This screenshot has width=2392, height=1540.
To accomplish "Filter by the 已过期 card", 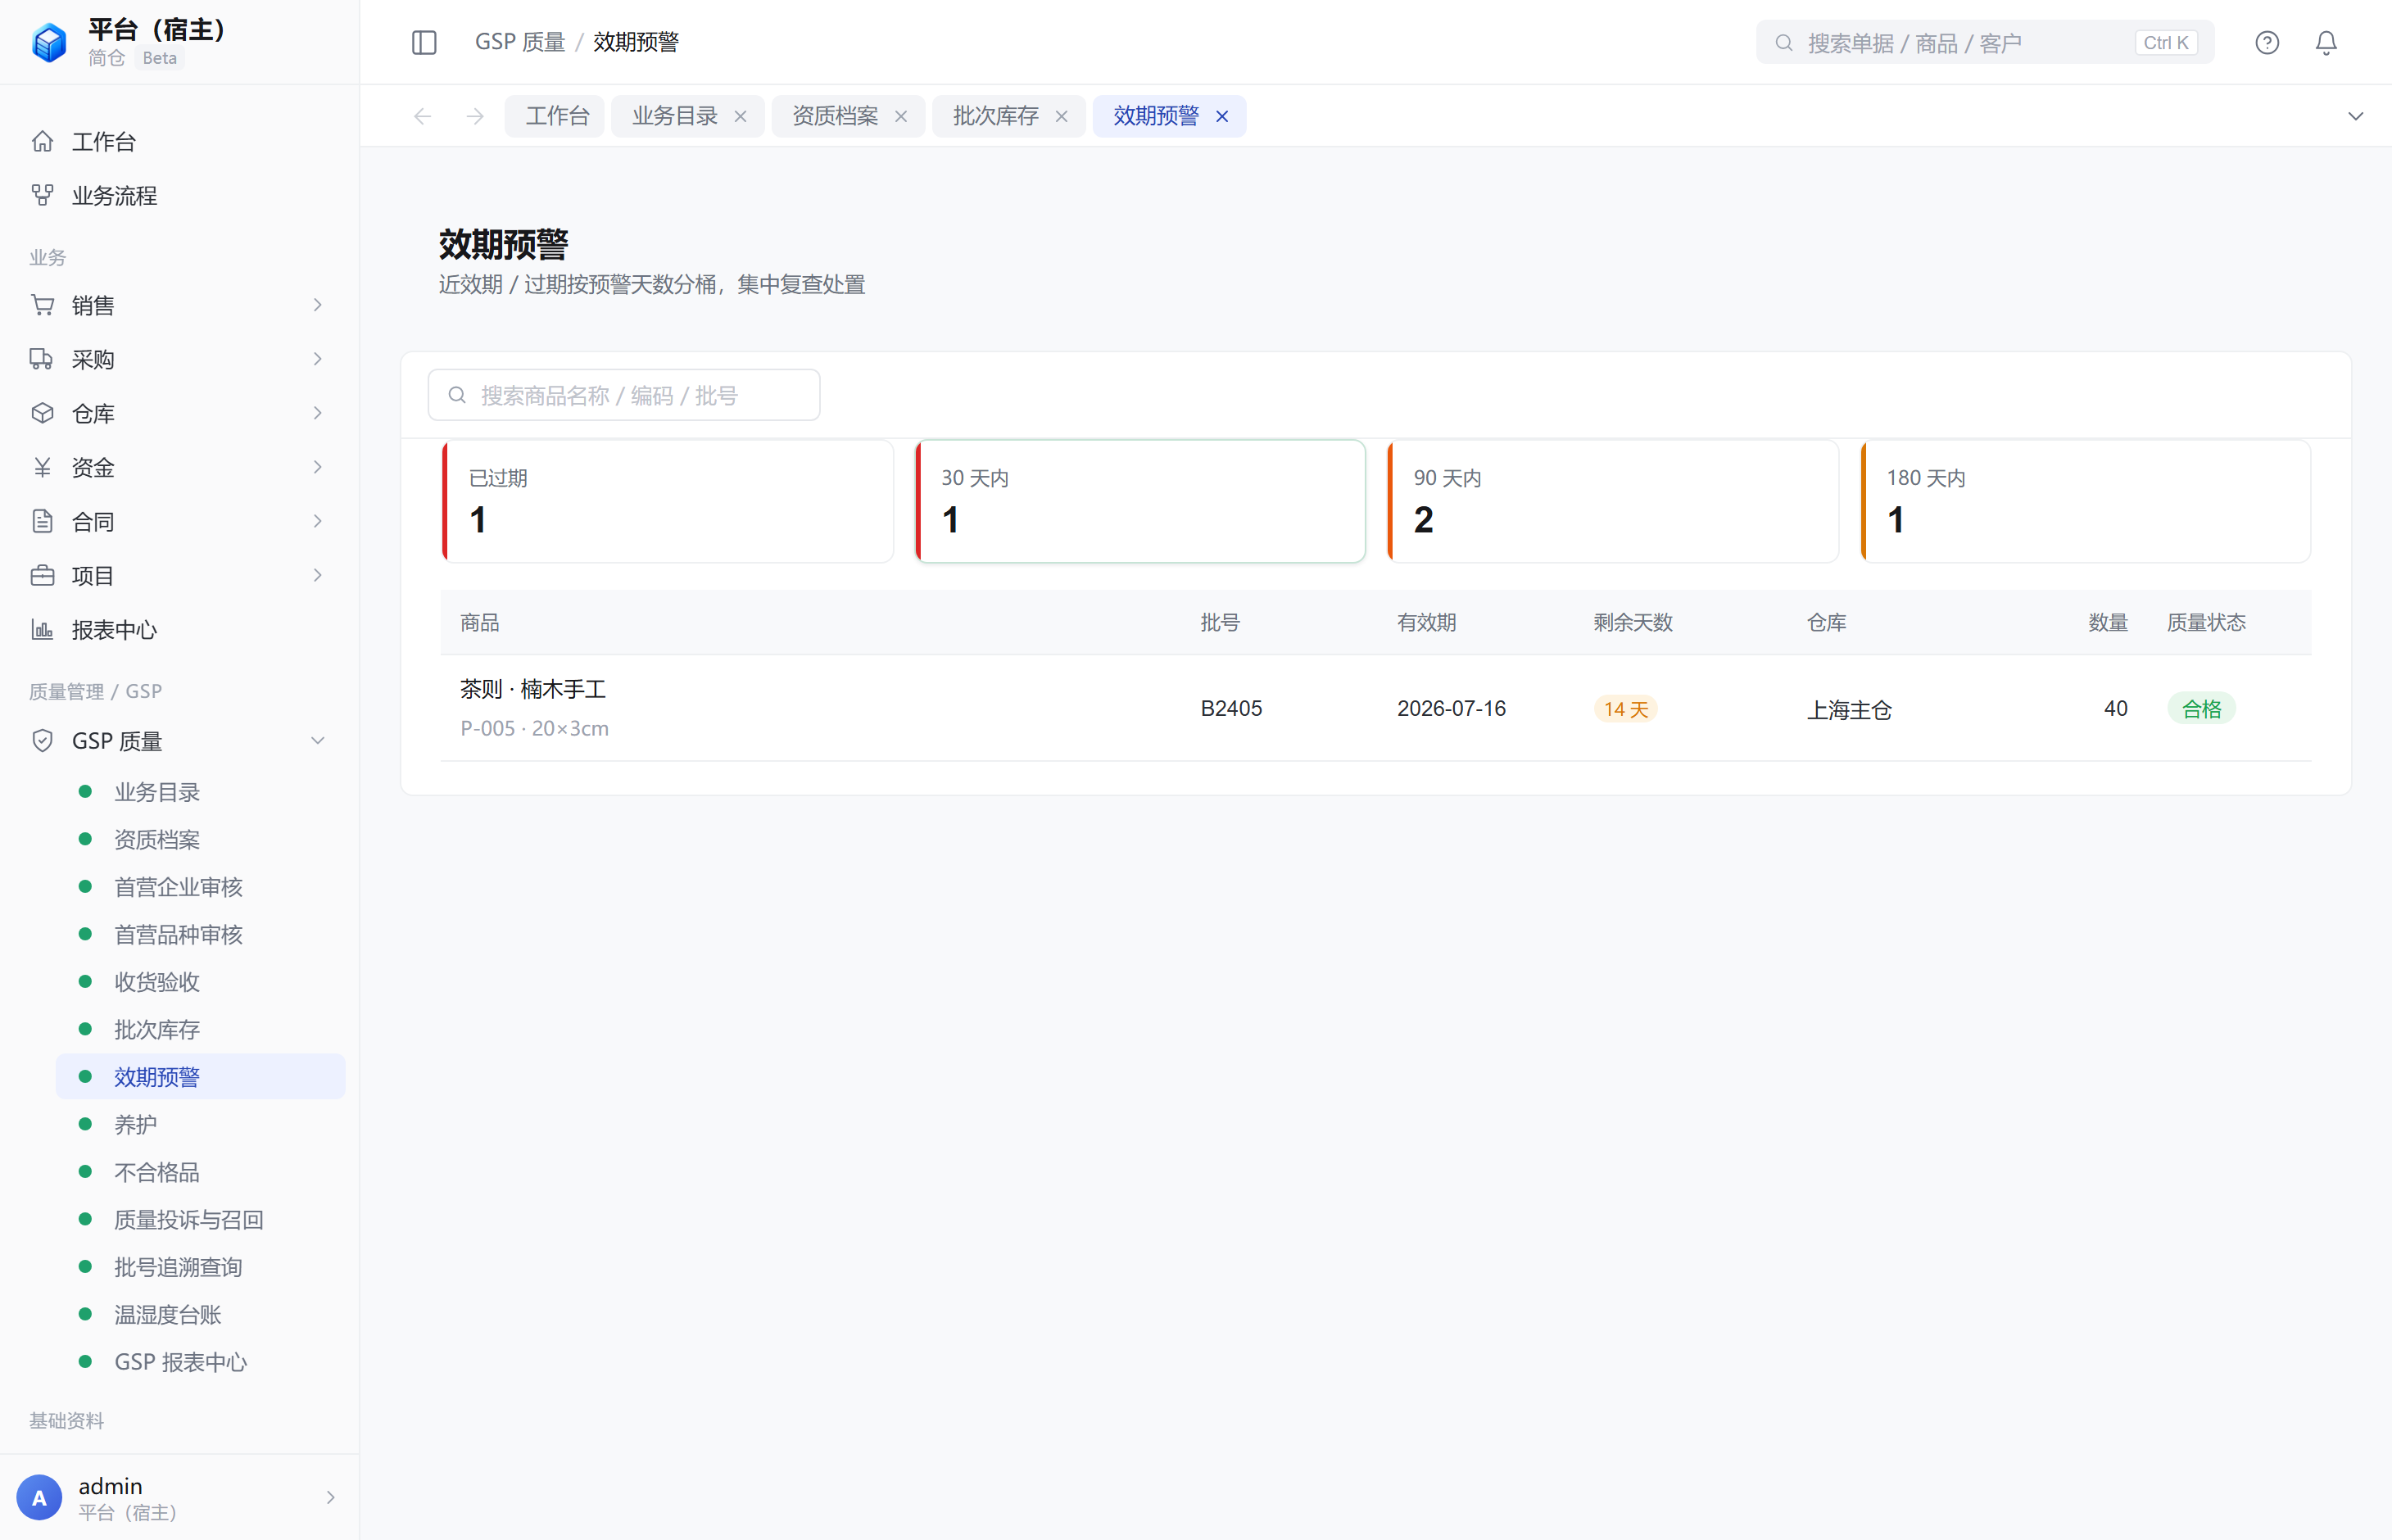I will pos(668,501).
